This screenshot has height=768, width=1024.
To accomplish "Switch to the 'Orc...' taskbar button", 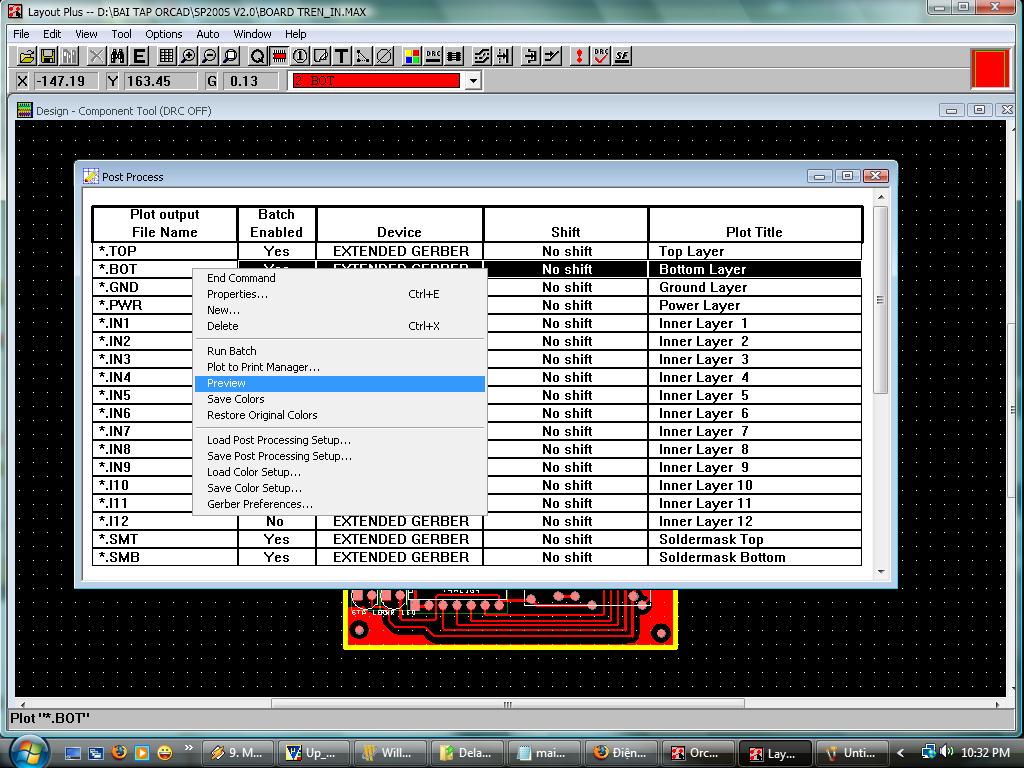I will [697, 753].
